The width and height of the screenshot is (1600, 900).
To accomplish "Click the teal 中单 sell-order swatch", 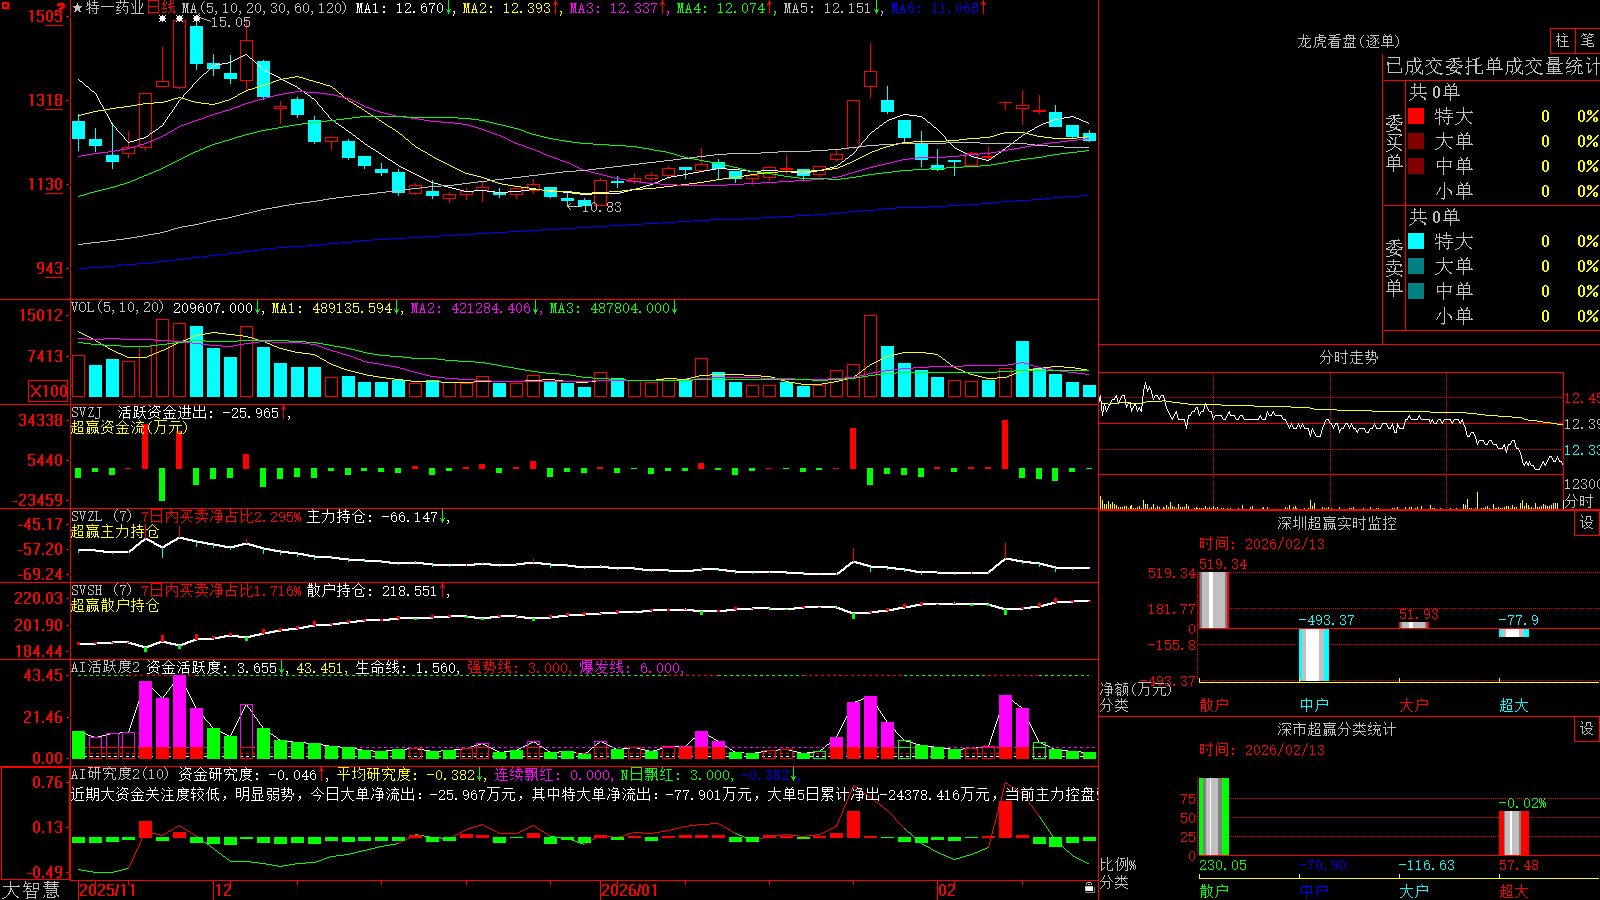I will pyautogui.click(x=1416, y=290).
